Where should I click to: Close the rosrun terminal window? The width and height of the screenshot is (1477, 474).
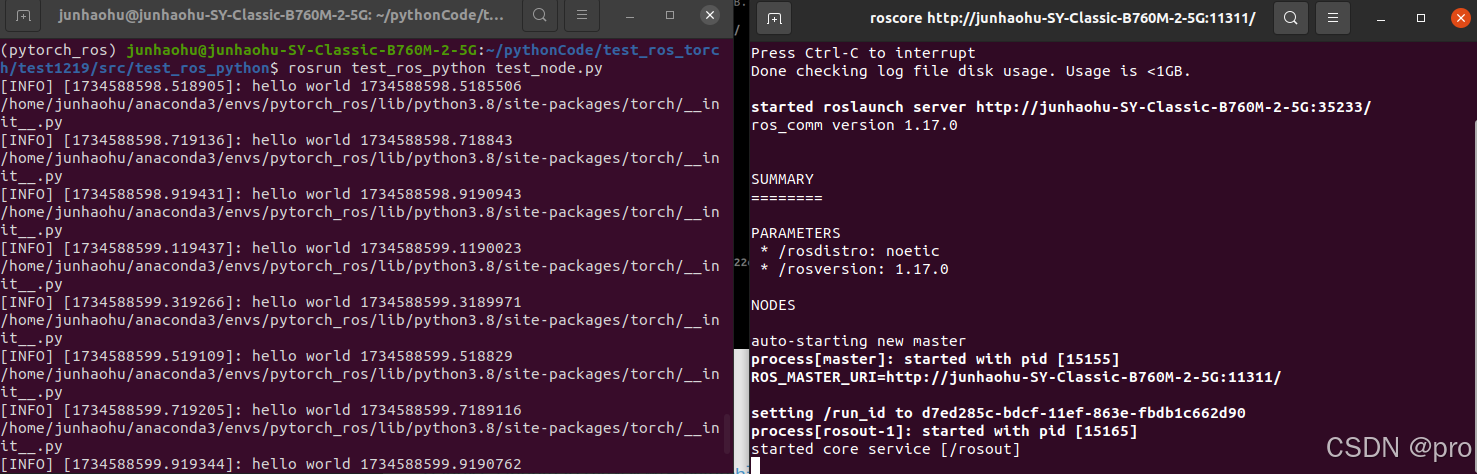(x=709, y=16)
